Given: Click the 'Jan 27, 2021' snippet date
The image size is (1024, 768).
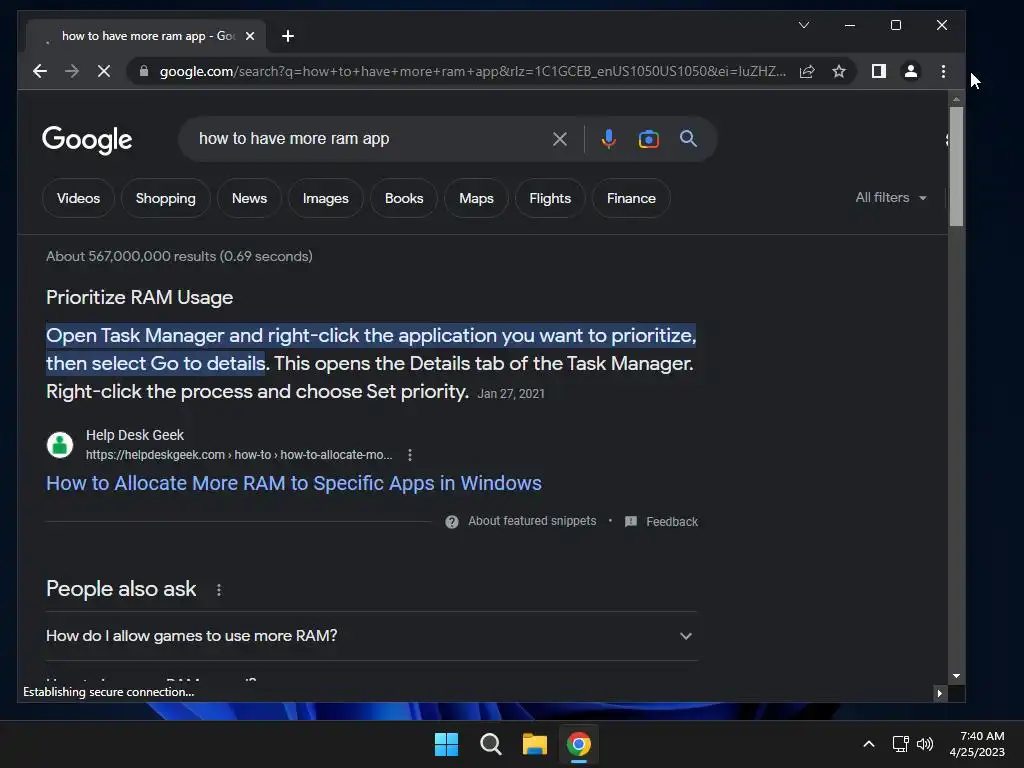Looking at the screenshot, I should (x=511, y=394).
